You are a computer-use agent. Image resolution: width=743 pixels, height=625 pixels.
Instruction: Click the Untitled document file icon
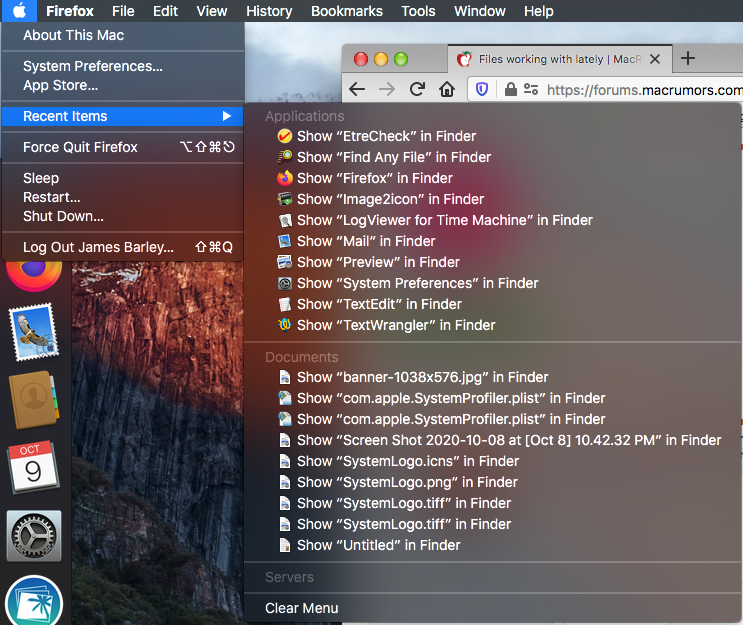[x=285, y=545]
